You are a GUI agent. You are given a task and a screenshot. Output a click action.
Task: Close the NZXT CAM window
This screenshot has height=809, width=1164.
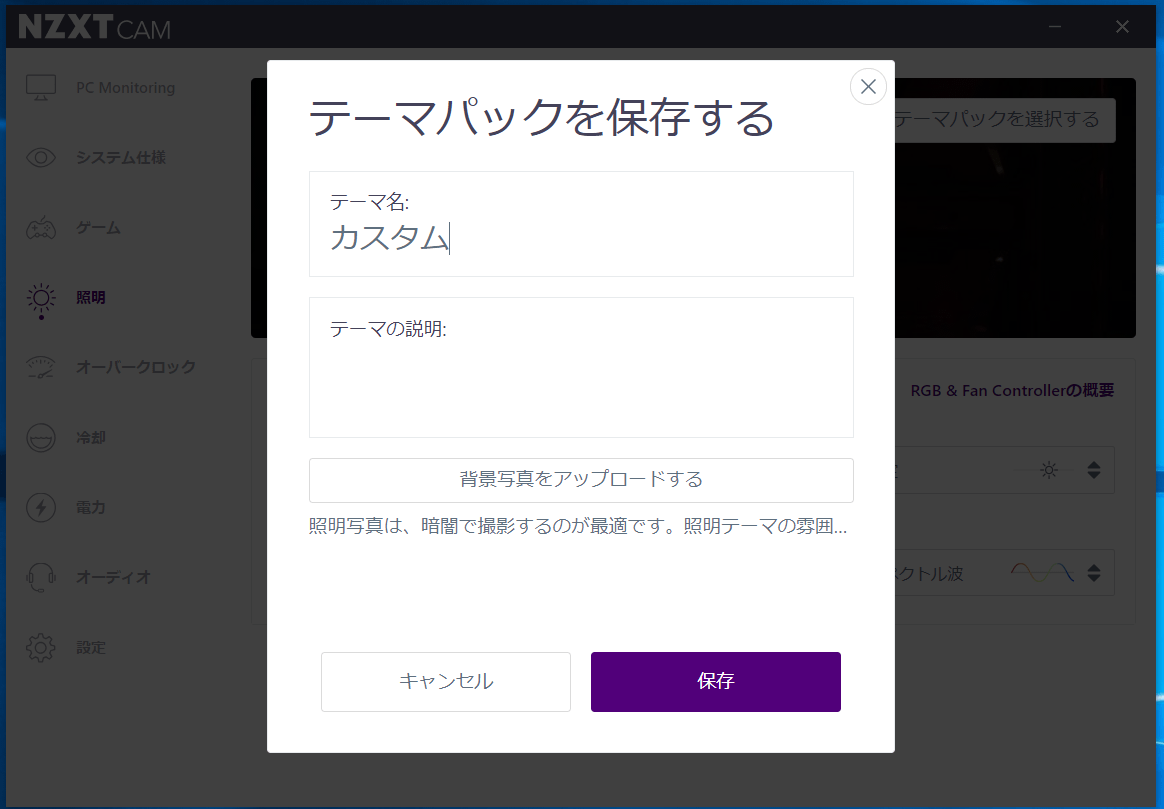[1122, 27]
